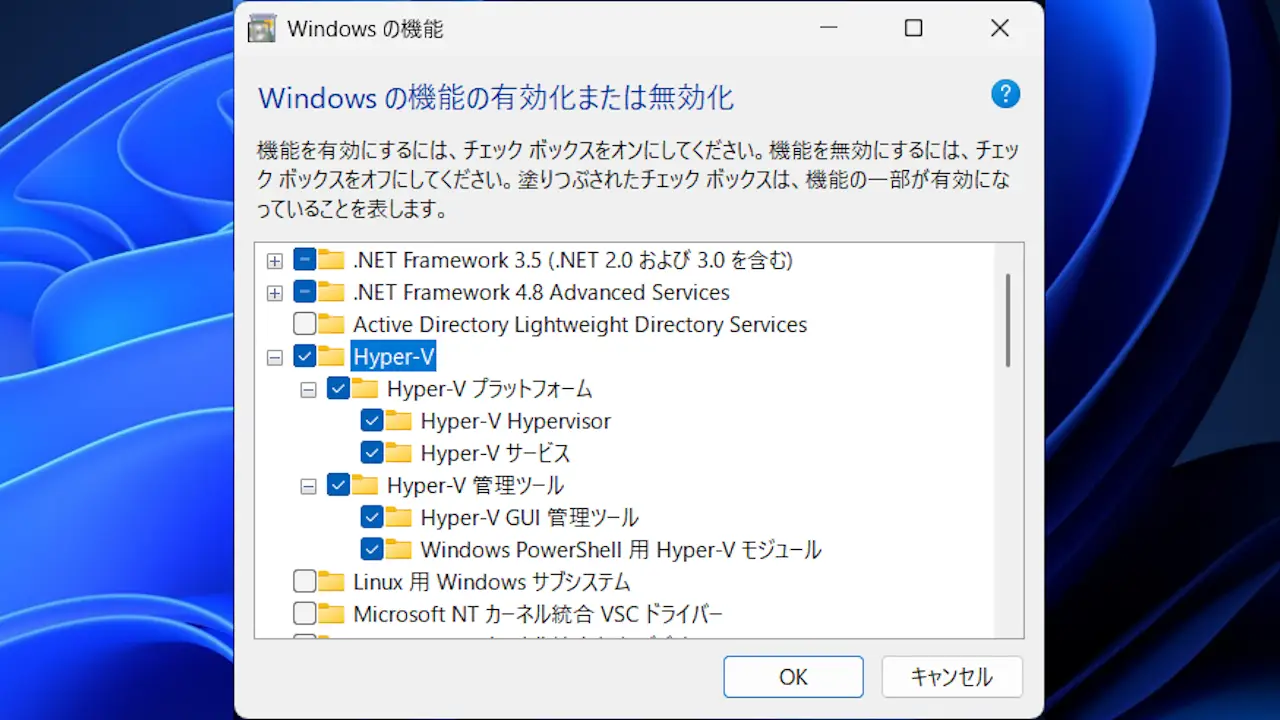This screenshot has width=1280, height=720.
Task: Click the feature list vertical scrollbar thumb
Action: [x=1008, y=320]
